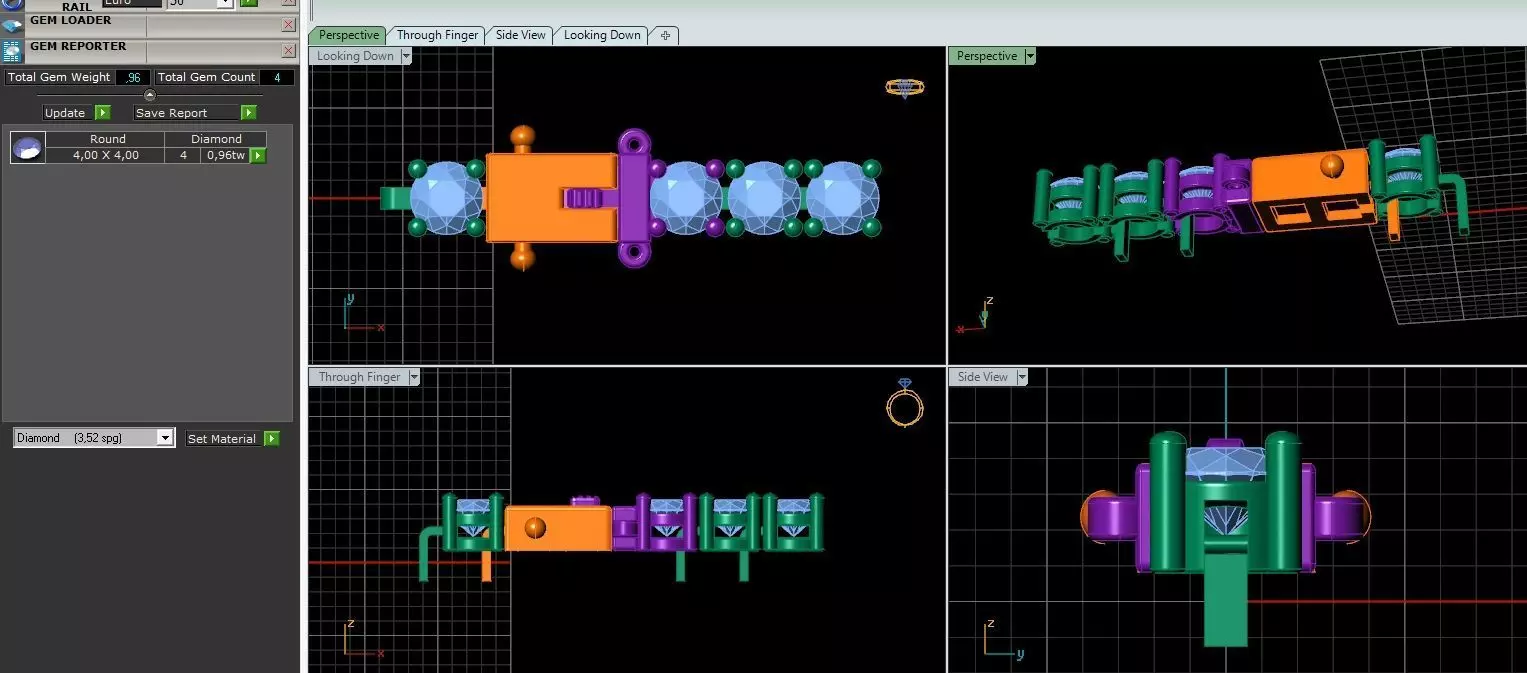Open the Perspective viewport label dropdown

1030,56
